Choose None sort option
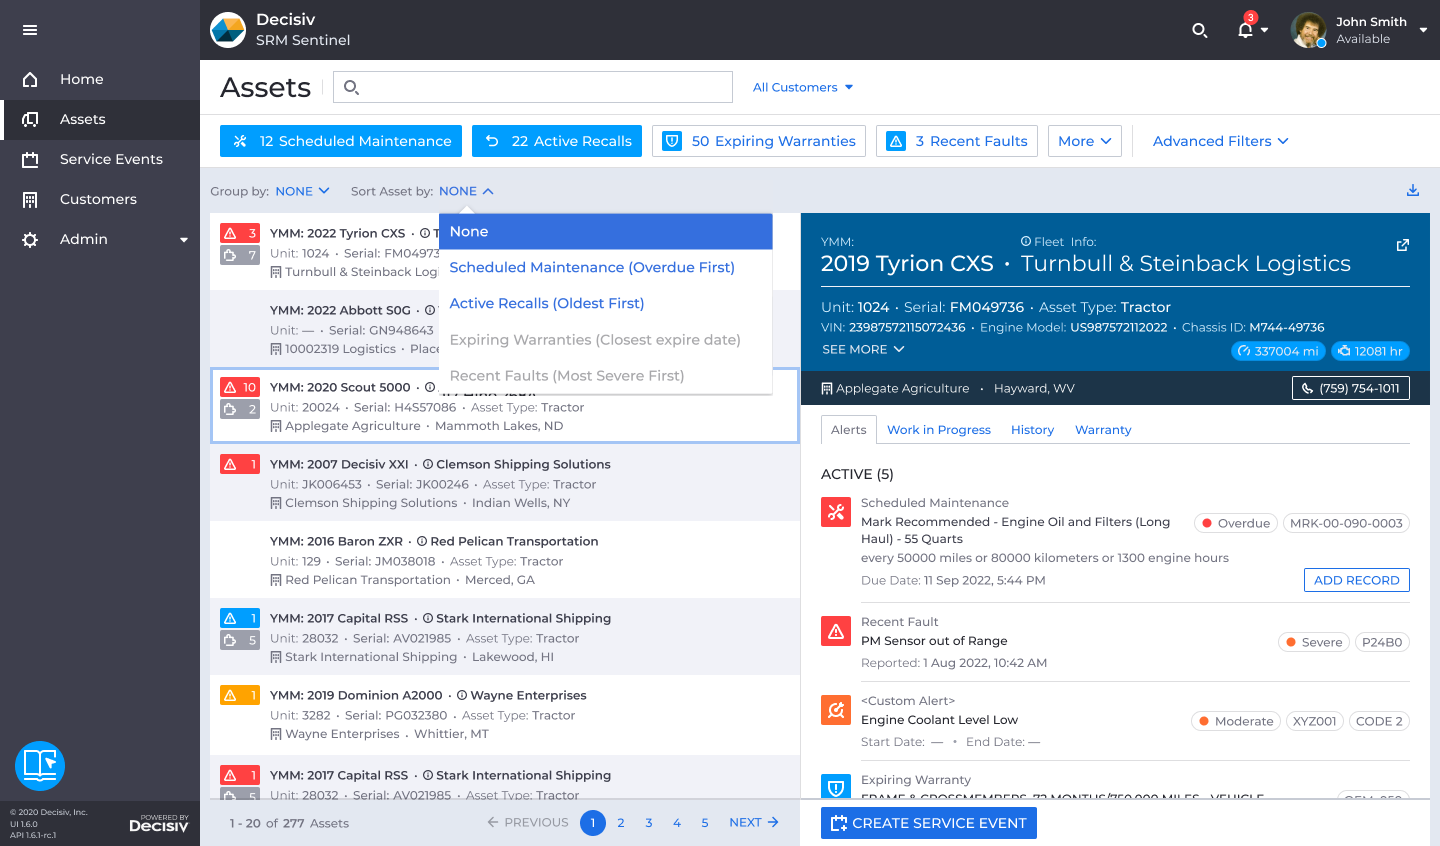Screen dimensions: 1440x846 pos(606,231)
